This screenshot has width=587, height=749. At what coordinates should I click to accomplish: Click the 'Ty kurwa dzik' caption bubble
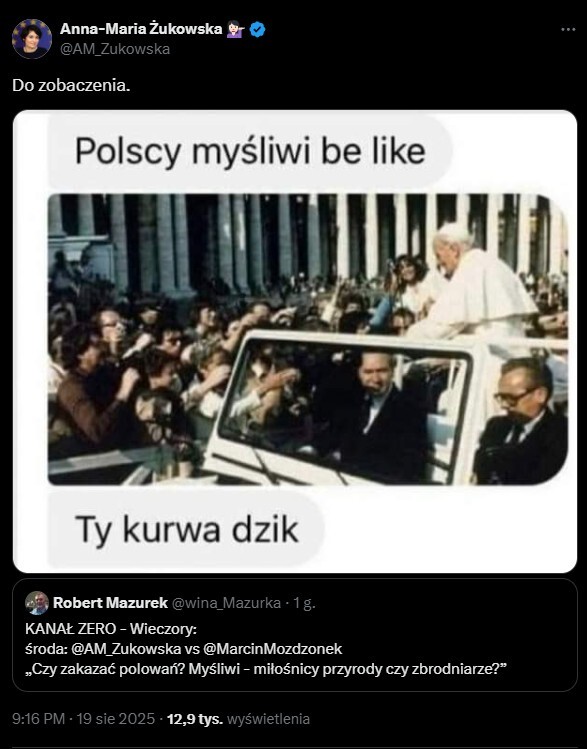pyautogui.click(x=186, y=529)
